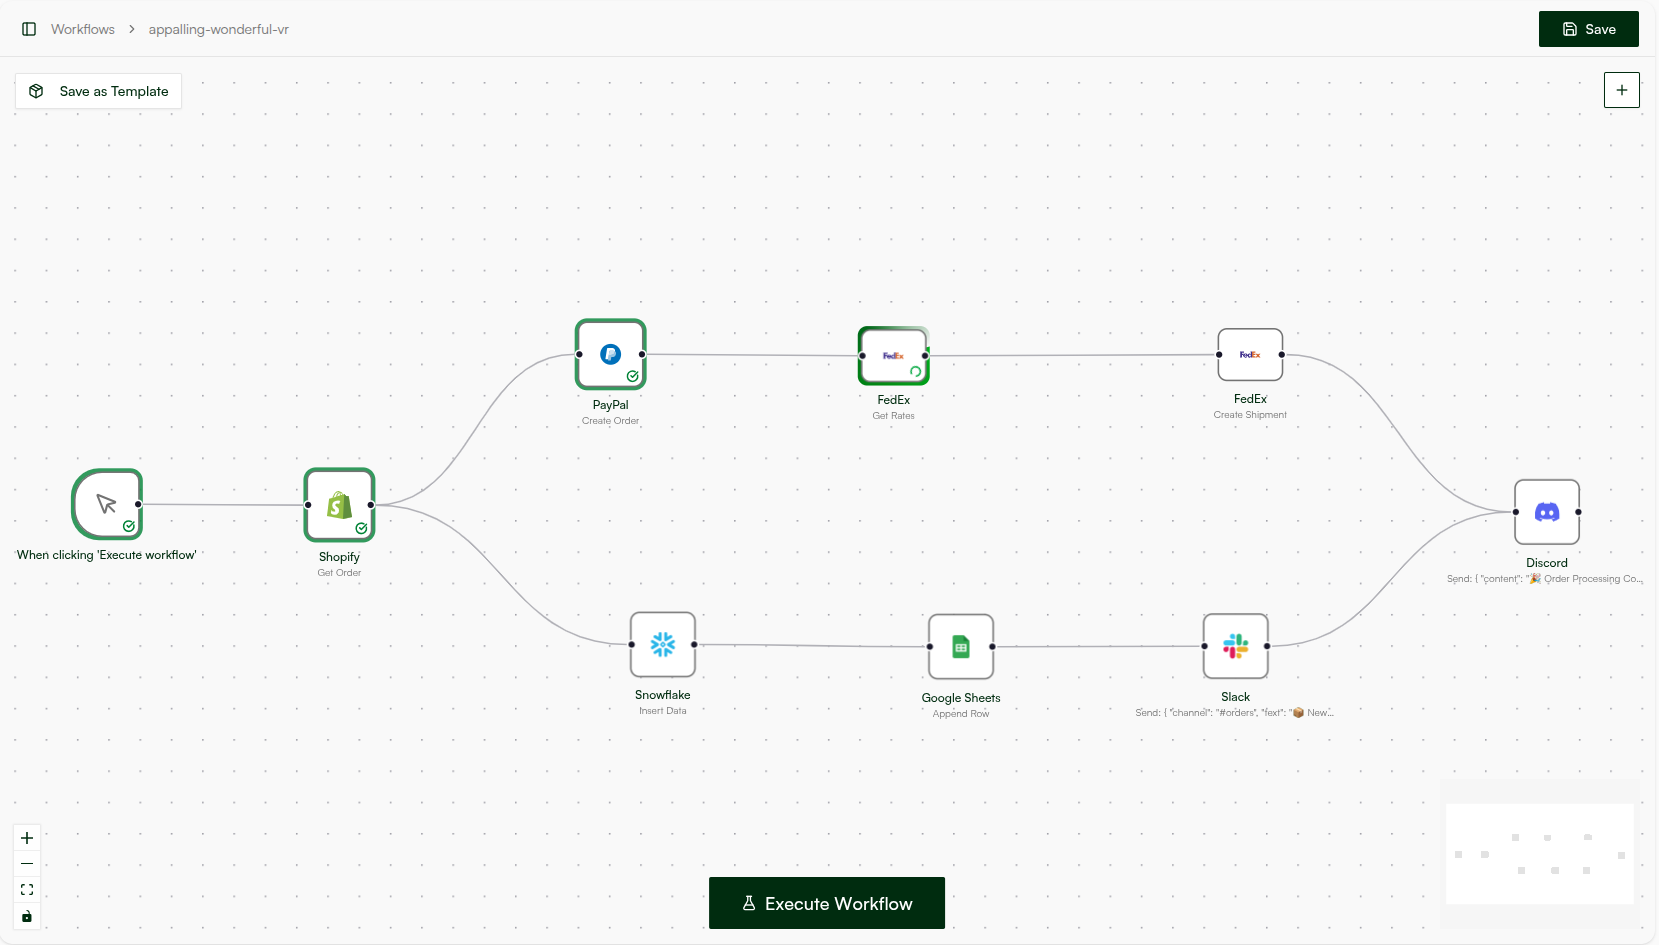Open the add node plus button

tap(1621, 90)
